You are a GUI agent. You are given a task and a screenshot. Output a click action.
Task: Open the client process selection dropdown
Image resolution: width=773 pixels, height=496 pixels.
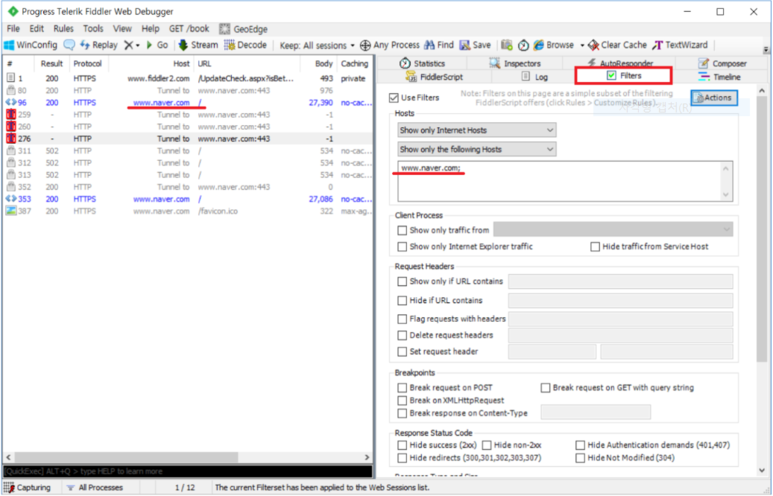pos(613,230)
